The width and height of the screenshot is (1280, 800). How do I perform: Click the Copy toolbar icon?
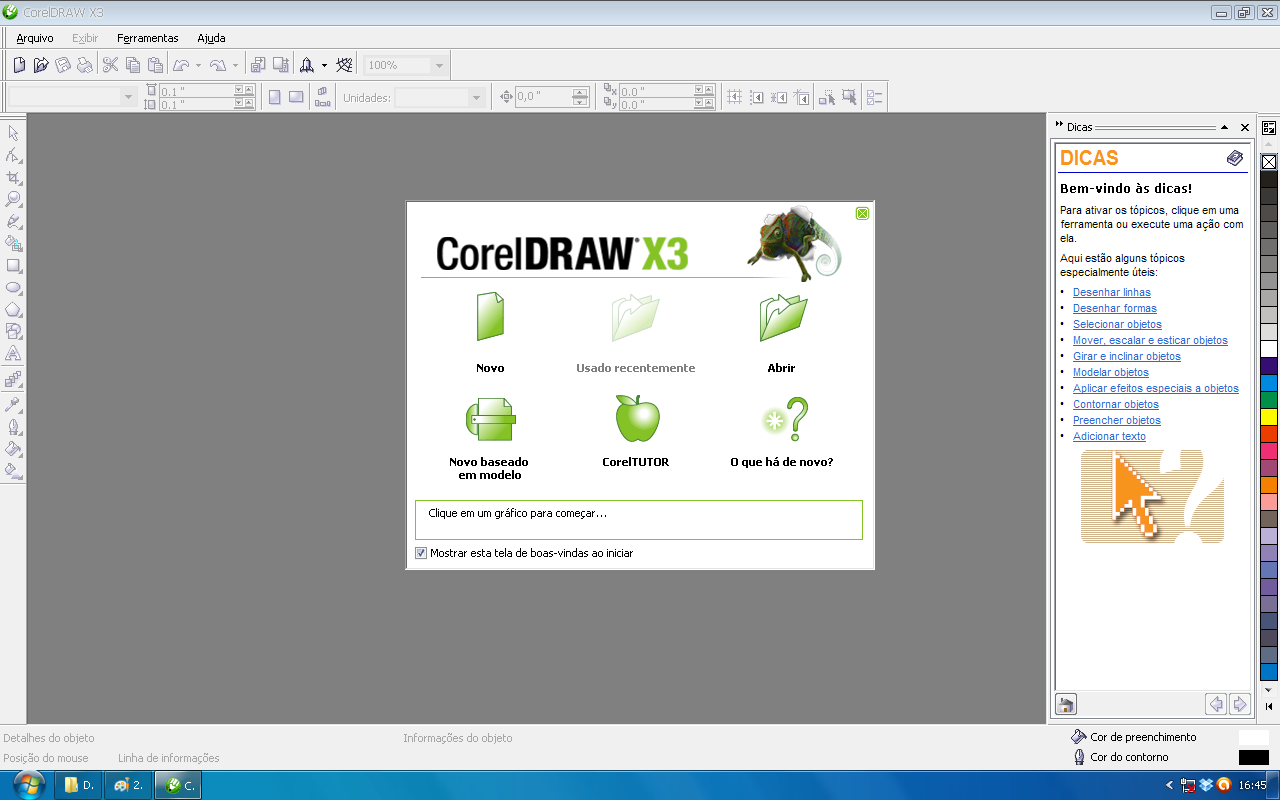tap(133, 65)
